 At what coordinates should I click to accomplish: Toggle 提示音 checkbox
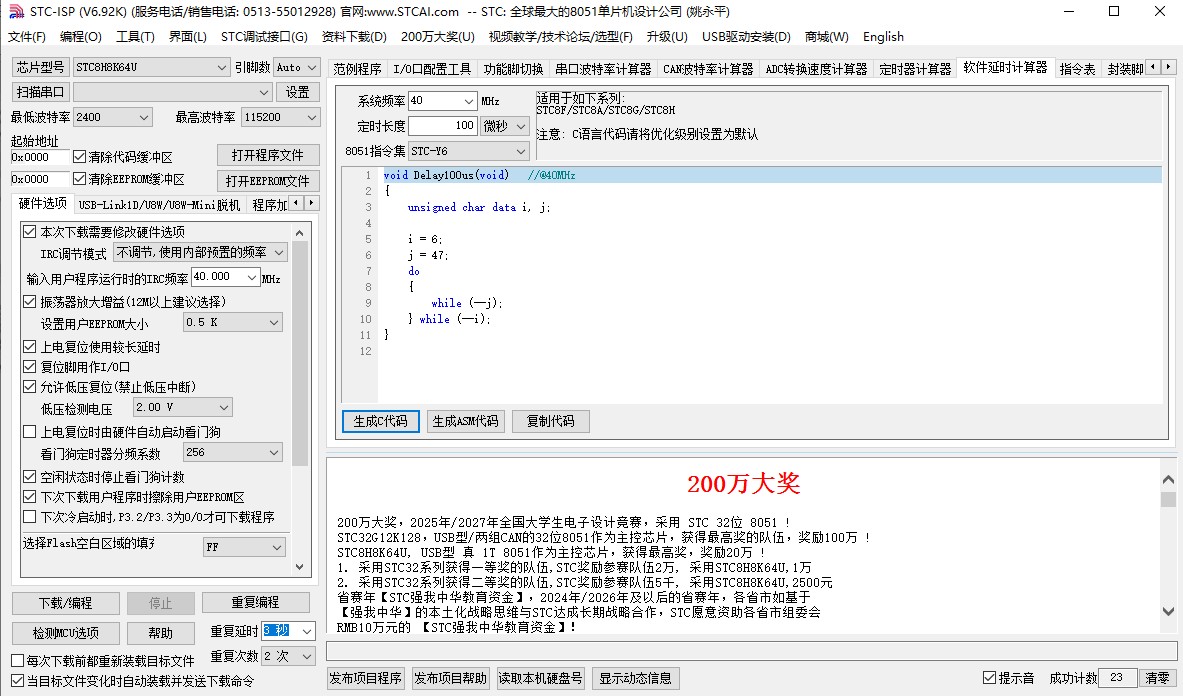point(989,677)
